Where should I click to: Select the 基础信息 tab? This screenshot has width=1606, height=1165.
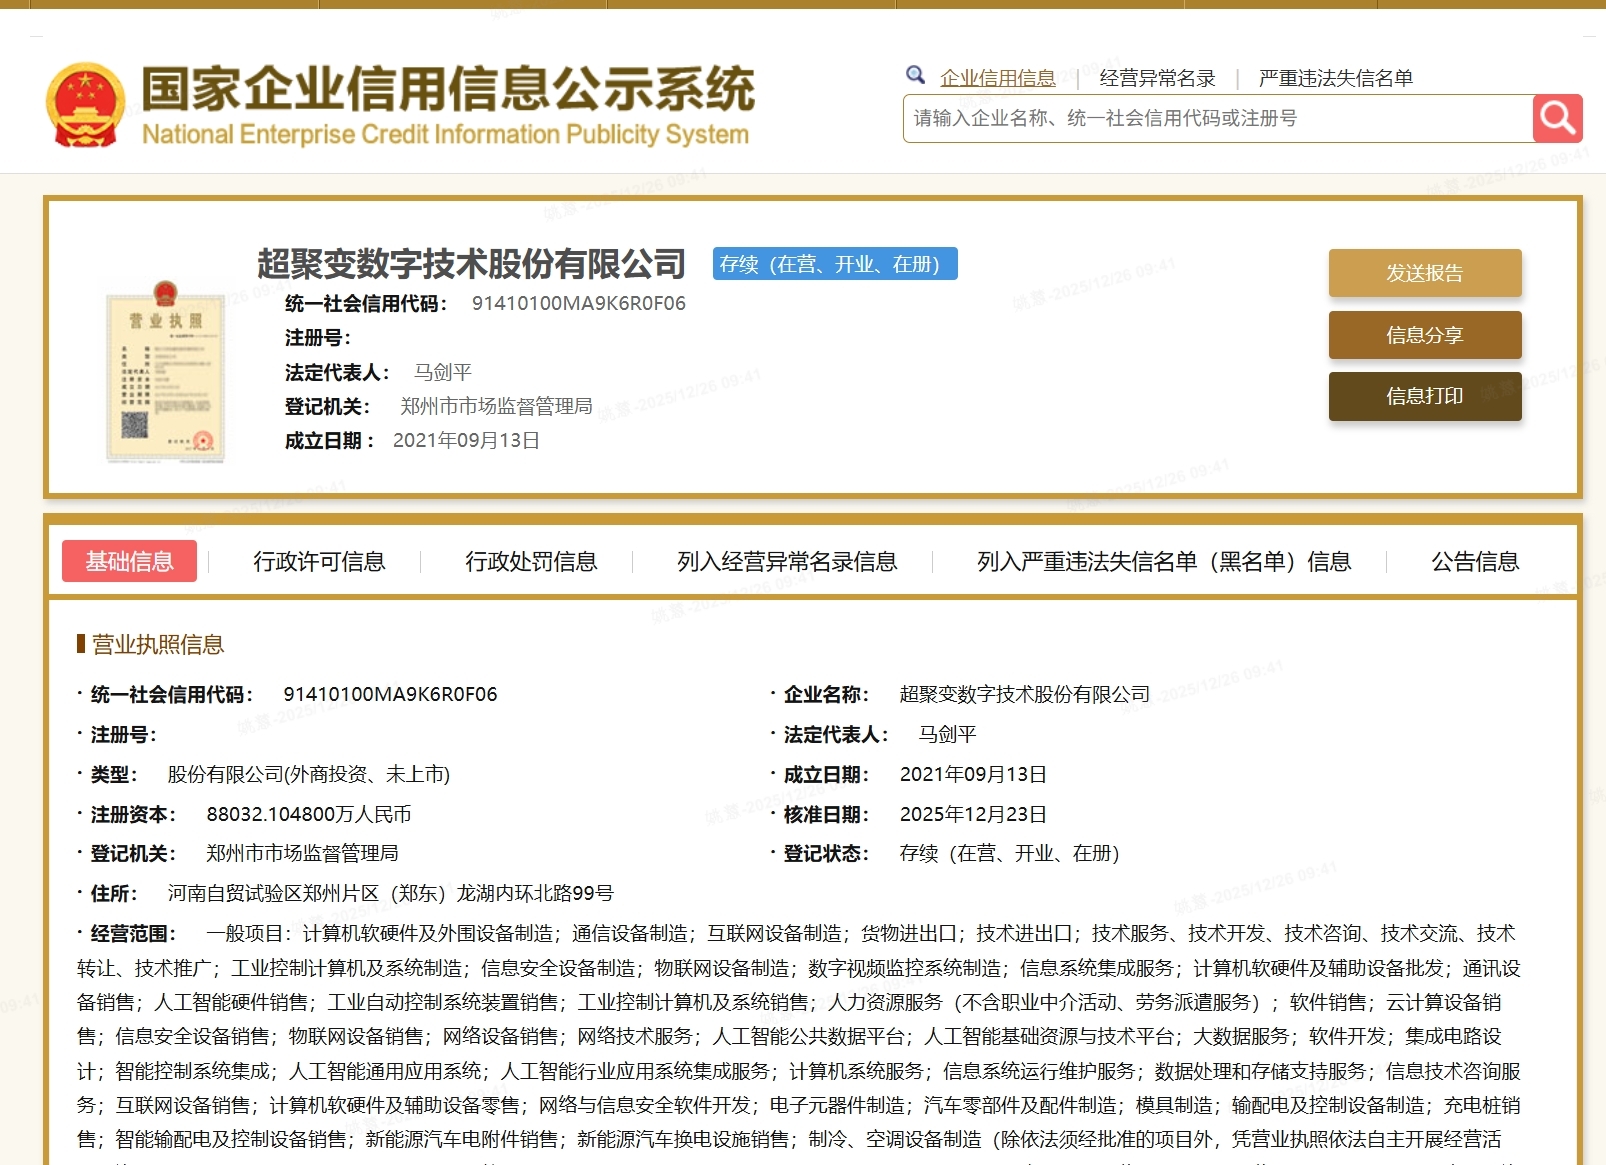click(x=129, y=561)
